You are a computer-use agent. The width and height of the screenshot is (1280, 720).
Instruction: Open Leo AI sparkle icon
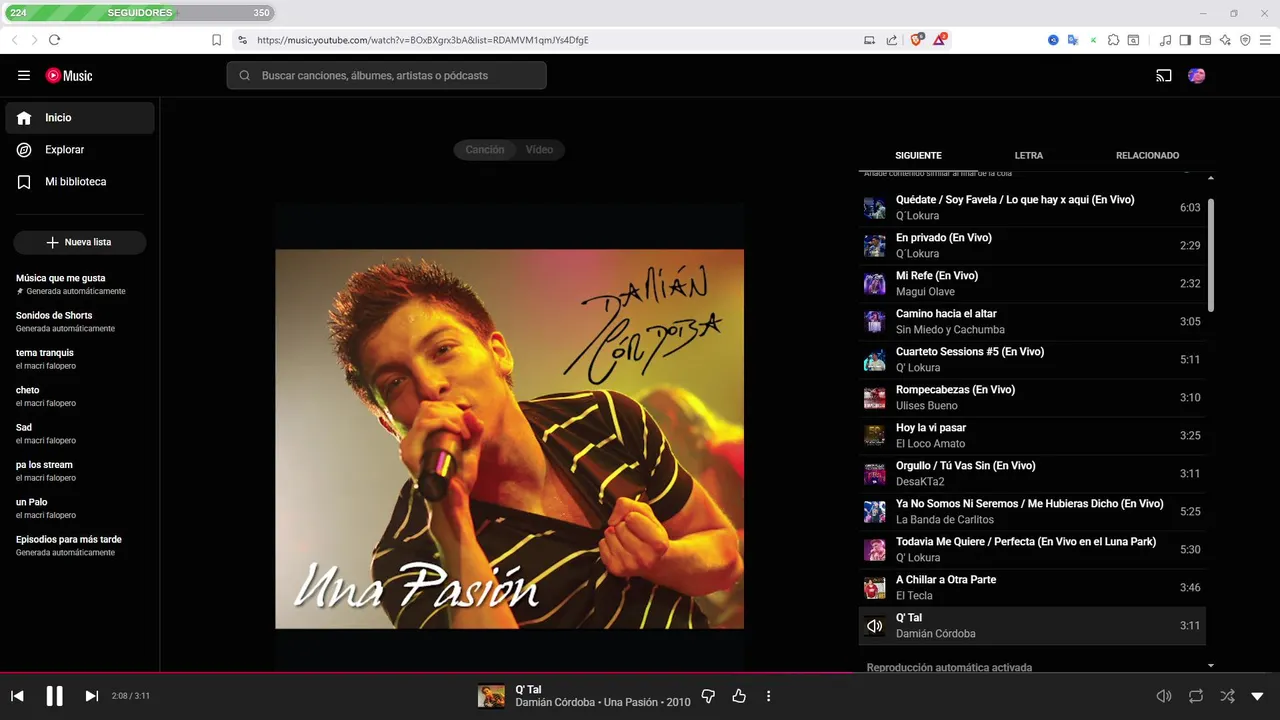point(1225,40)
